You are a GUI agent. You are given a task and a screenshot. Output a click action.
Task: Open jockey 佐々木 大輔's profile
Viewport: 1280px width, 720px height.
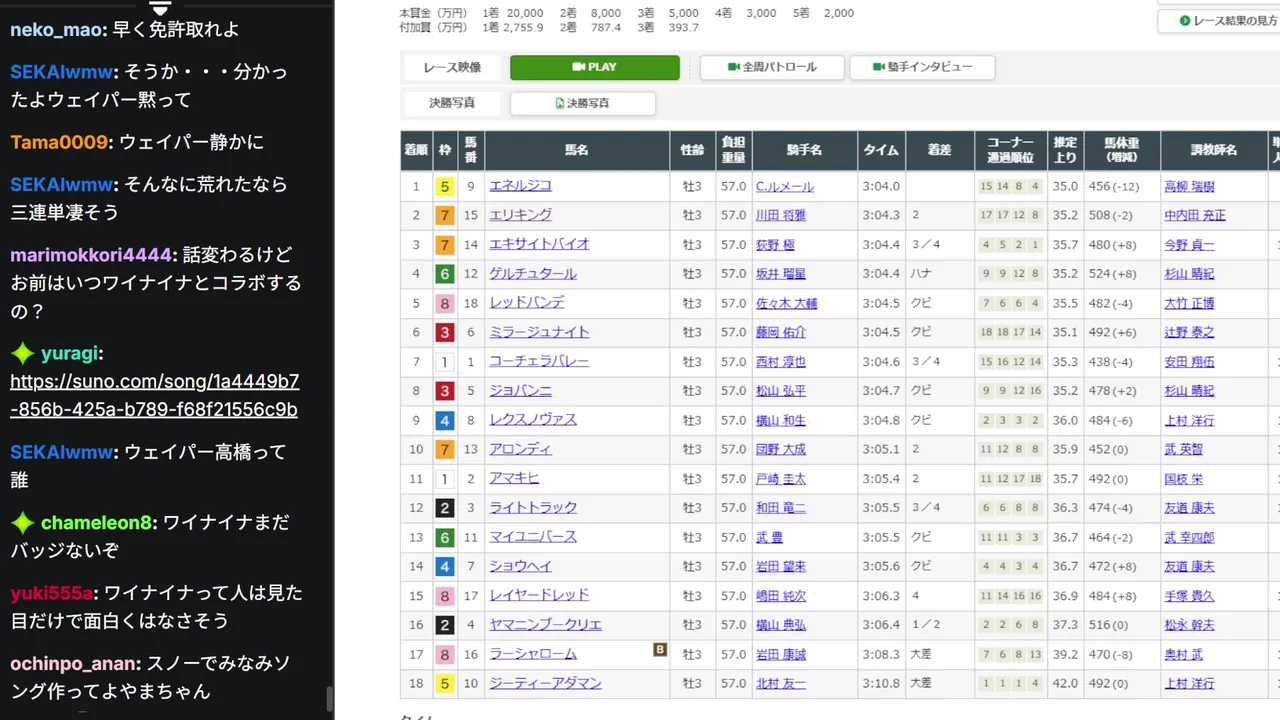point(787,302)
